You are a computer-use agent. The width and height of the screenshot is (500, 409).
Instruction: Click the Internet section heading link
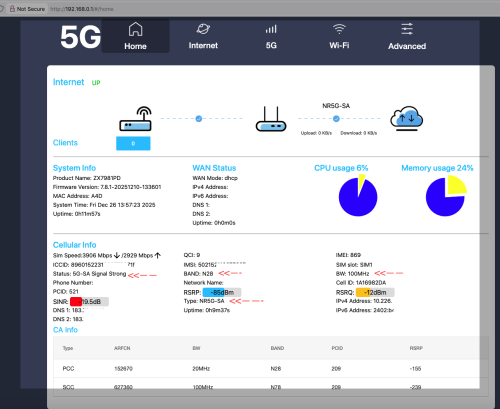tap(68, 82)
